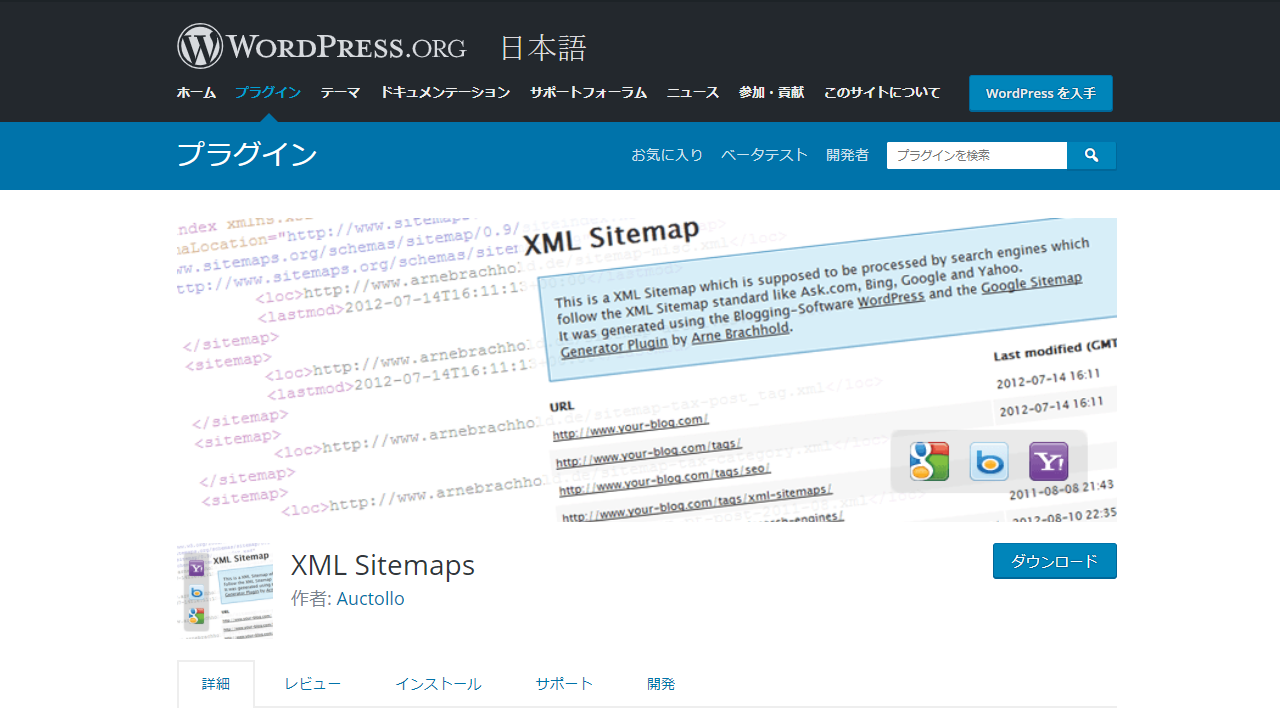Image resolution: width=1280 pixels, height=720 pixels.
Task: Open the ドキュメンテーション menu item
Action: [445, 93]
